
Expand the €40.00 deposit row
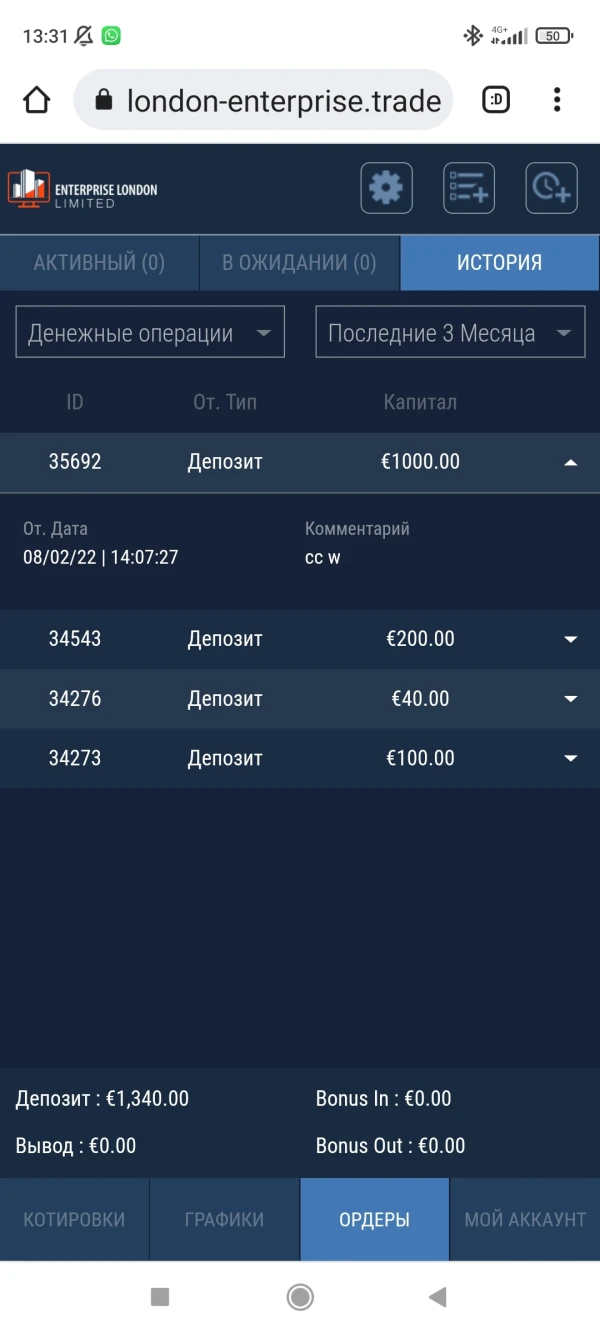point(570,699)
